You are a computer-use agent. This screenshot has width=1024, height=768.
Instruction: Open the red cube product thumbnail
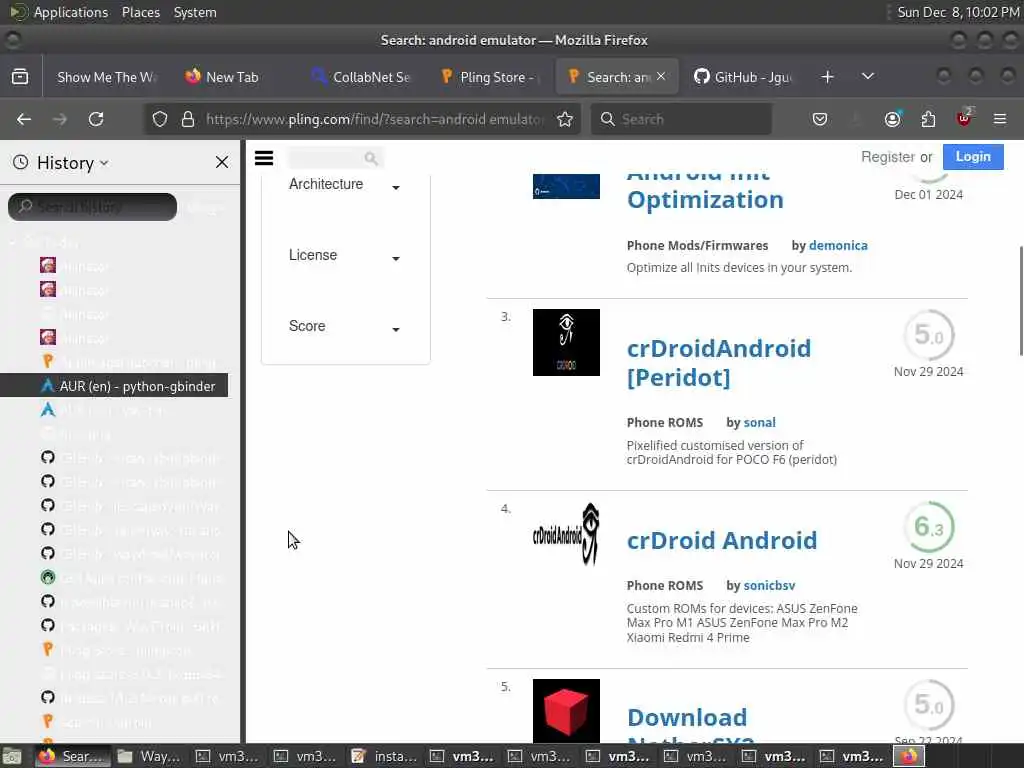click(566, 711)
